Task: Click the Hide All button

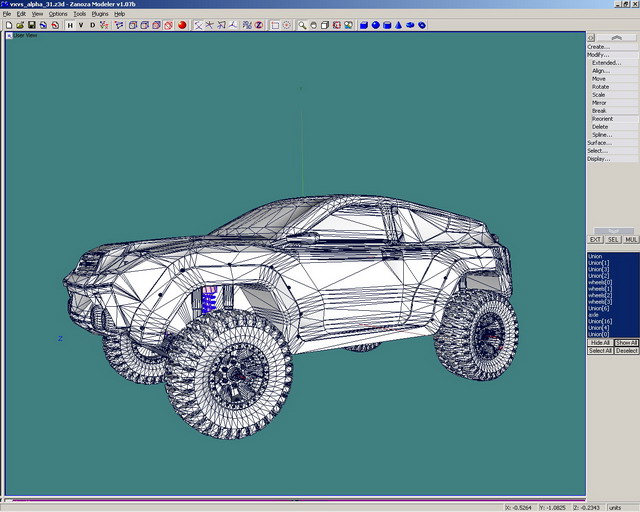Action: pyautogui.click(x=600, y=343)
